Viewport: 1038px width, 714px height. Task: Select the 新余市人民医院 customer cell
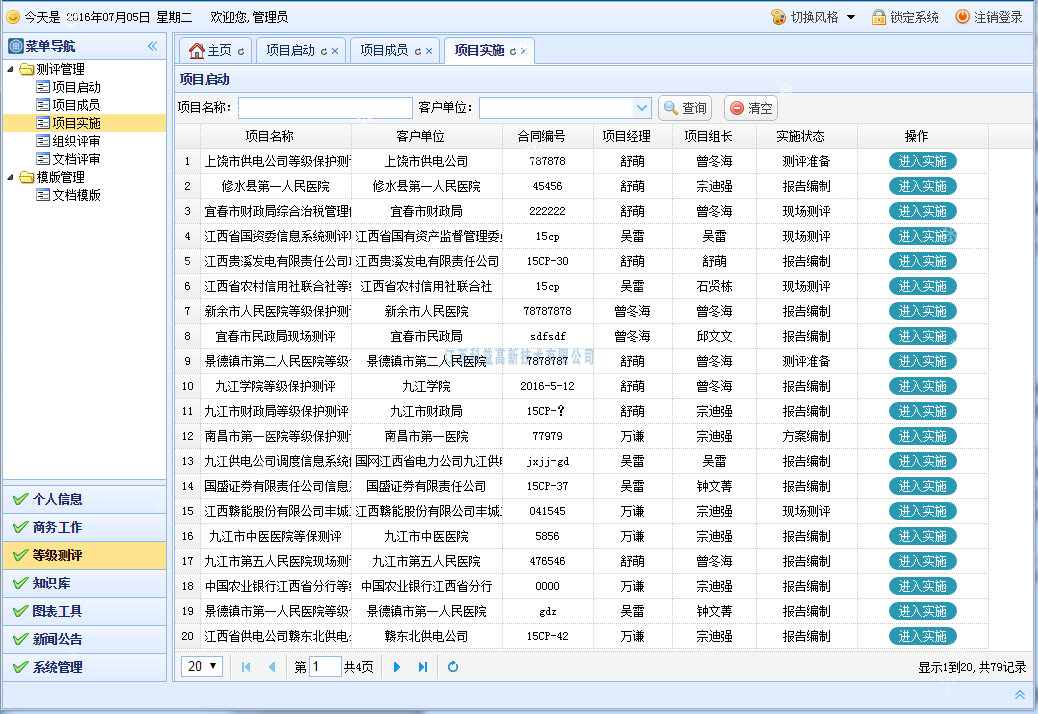click(427, 312)
